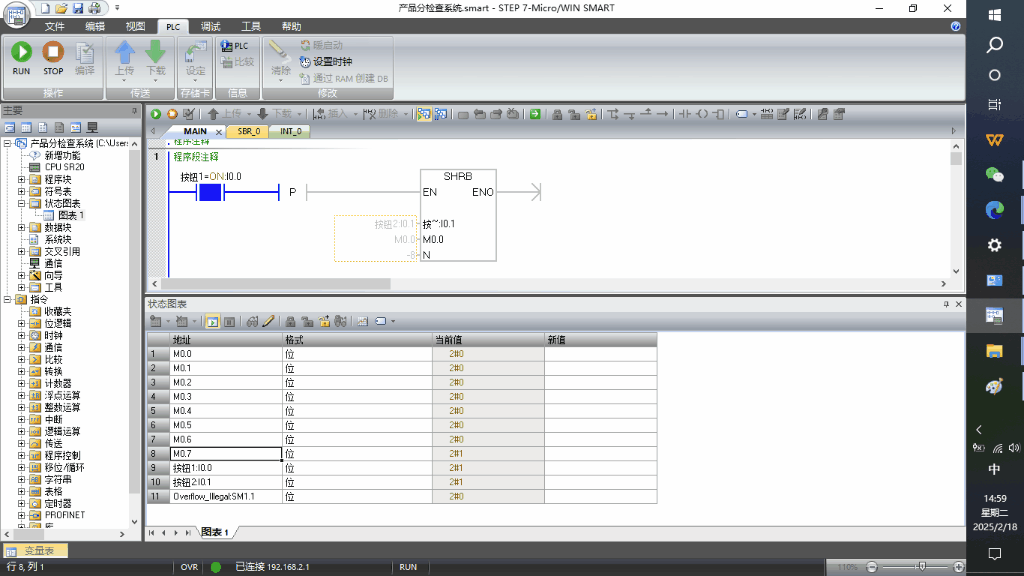The height and width of the screenshot is (576, 1024).
Task: Open the 调试 menu
Action: coord(210,27)
